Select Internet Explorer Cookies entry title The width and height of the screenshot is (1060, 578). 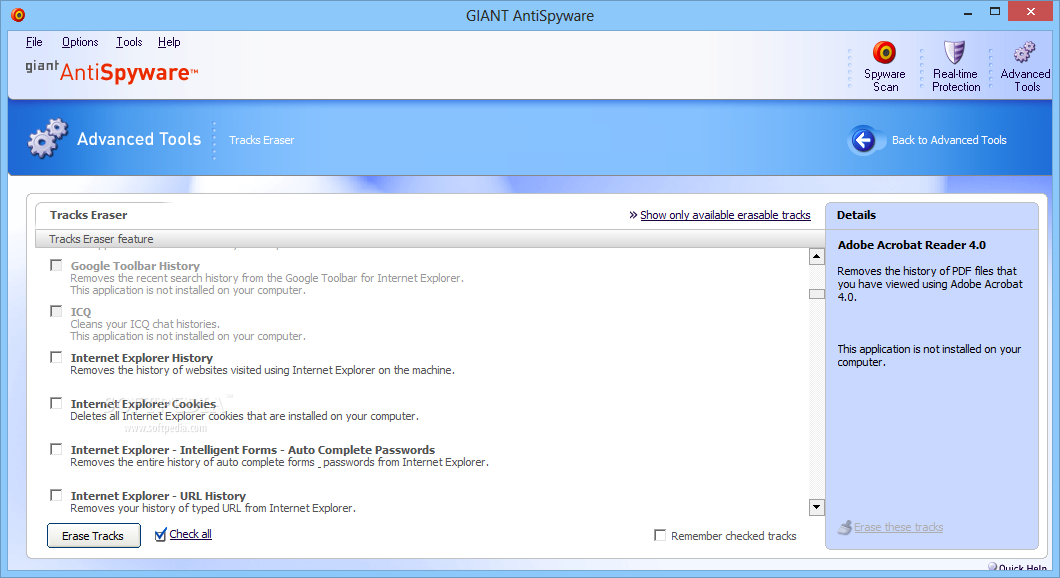(x=143, y=404)
